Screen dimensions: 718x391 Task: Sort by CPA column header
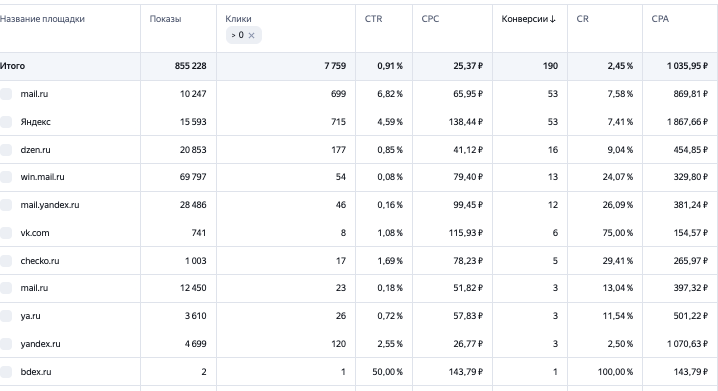click(660, 19)
